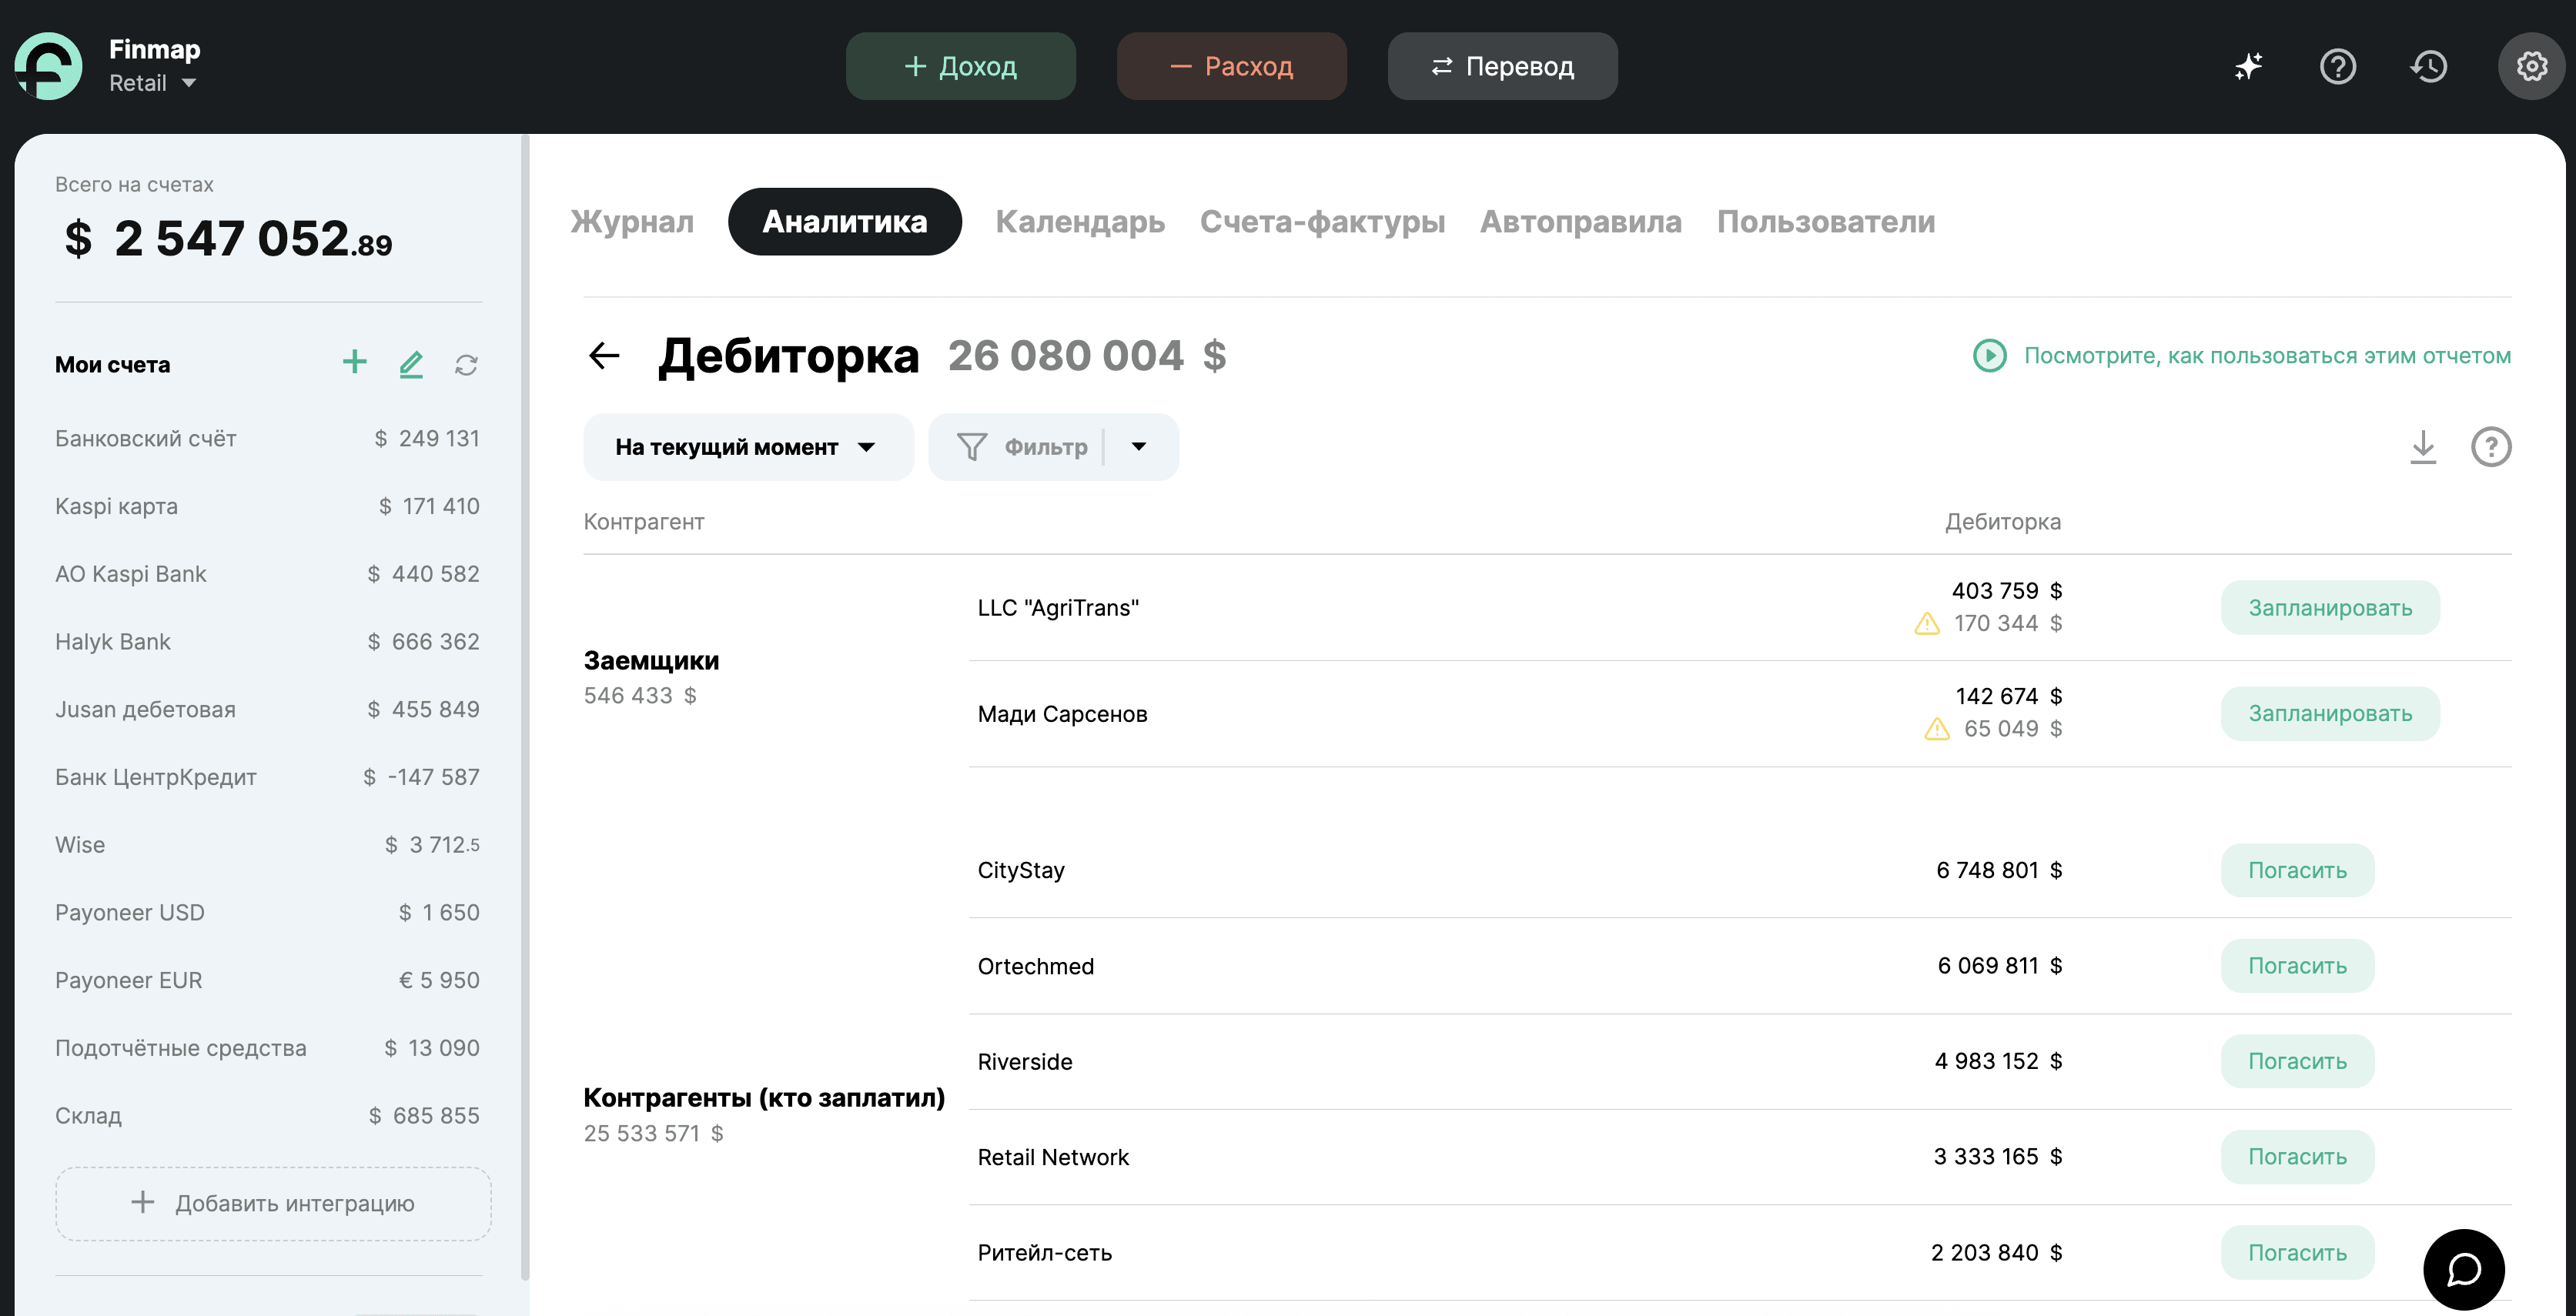Play the report tutorial video icon
The width and height of the screenshot is (2576, 1316).
[1989, 355]
